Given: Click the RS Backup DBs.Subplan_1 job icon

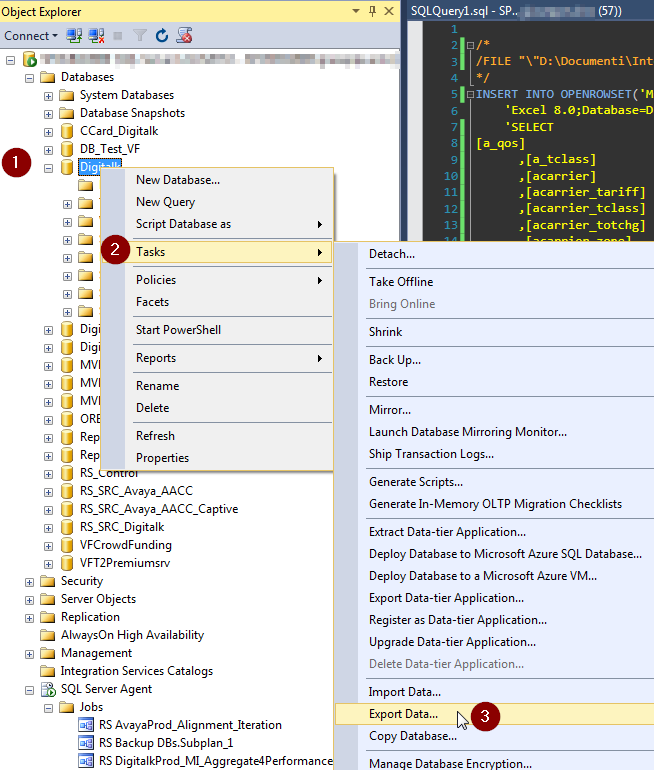Looking at the screenshot, I should pyautogui.click(x=86, y=743).
